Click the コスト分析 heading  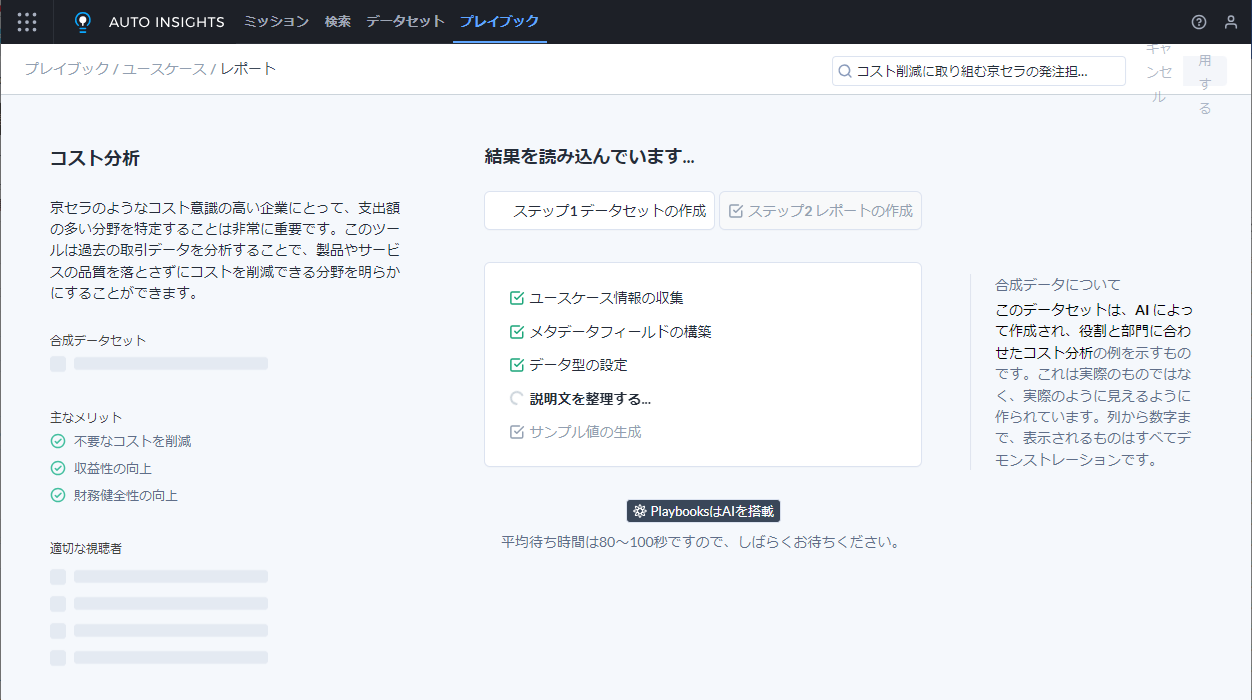pyautogui.click(x=95, y=158)
